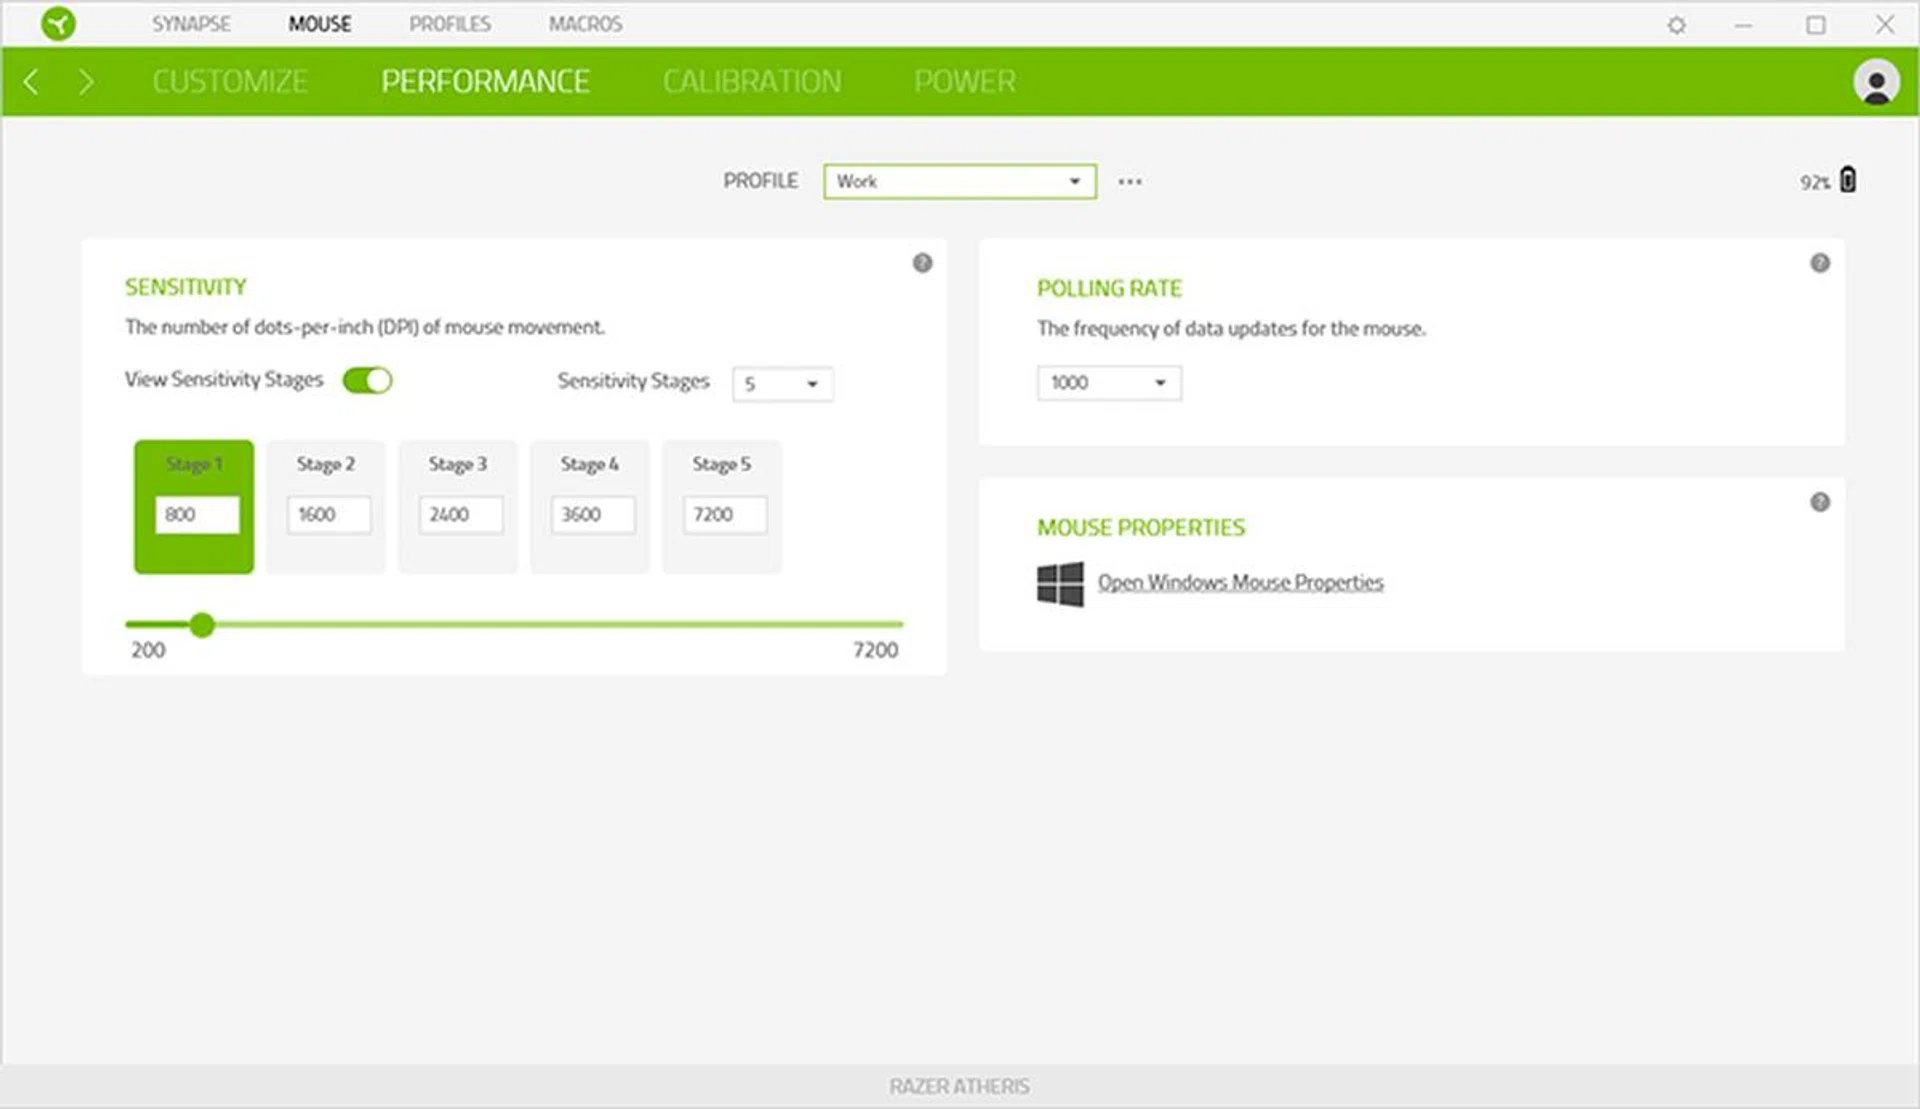This screenshot has width=1920, height=1109.
Task: Click the user account avatar icon
Action: [1876, 82]
